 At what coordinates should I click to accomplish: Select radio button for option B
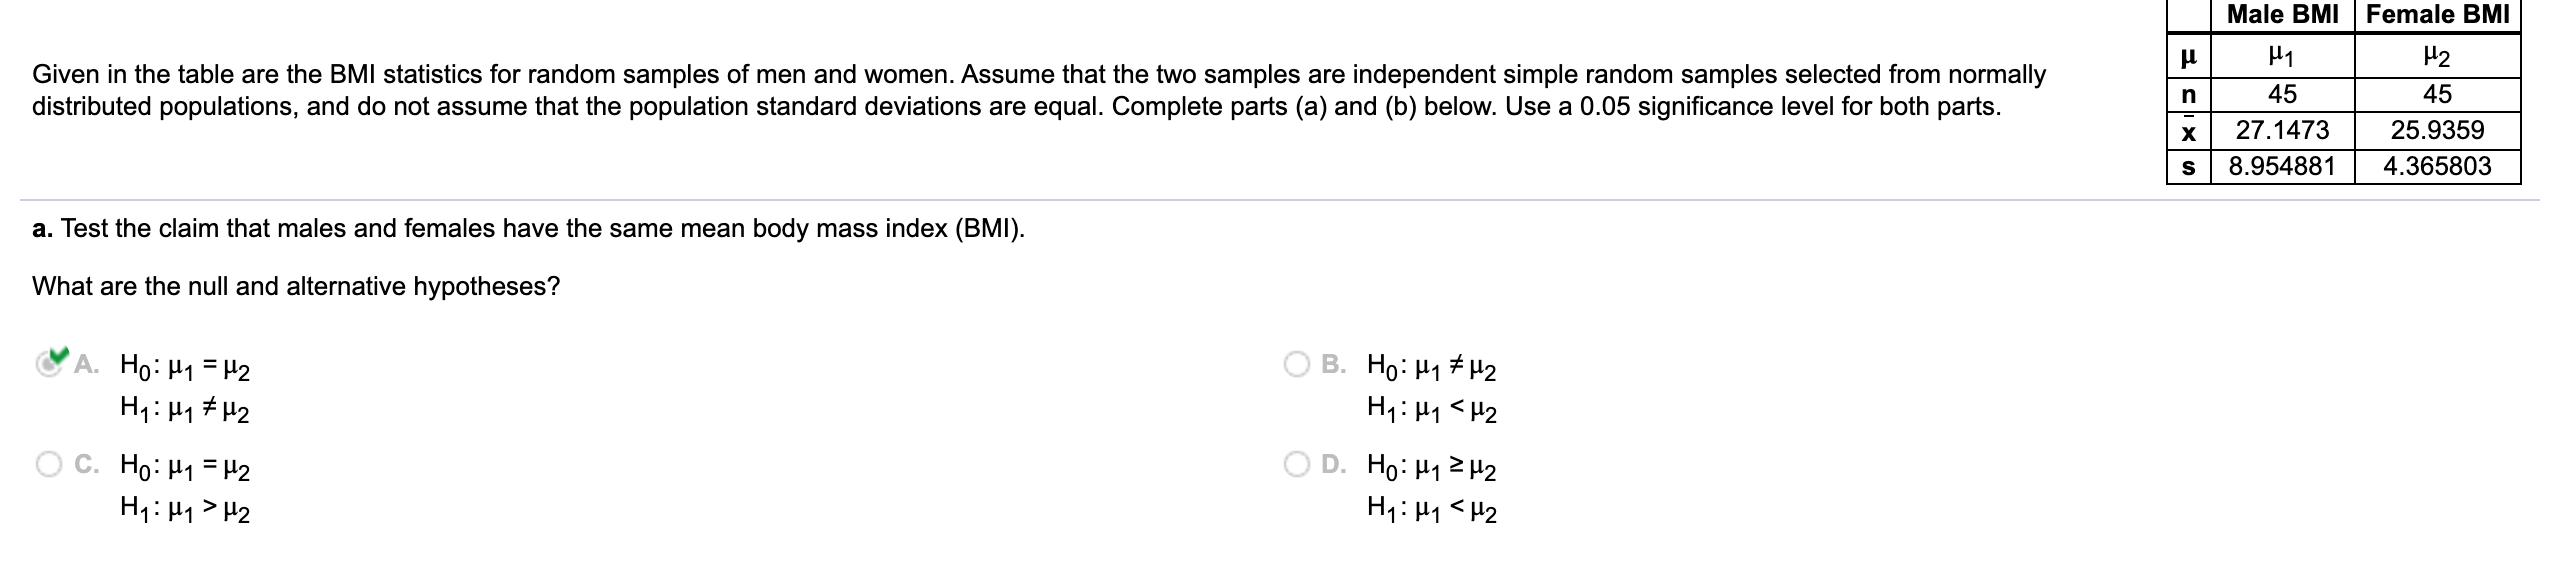1299,365
